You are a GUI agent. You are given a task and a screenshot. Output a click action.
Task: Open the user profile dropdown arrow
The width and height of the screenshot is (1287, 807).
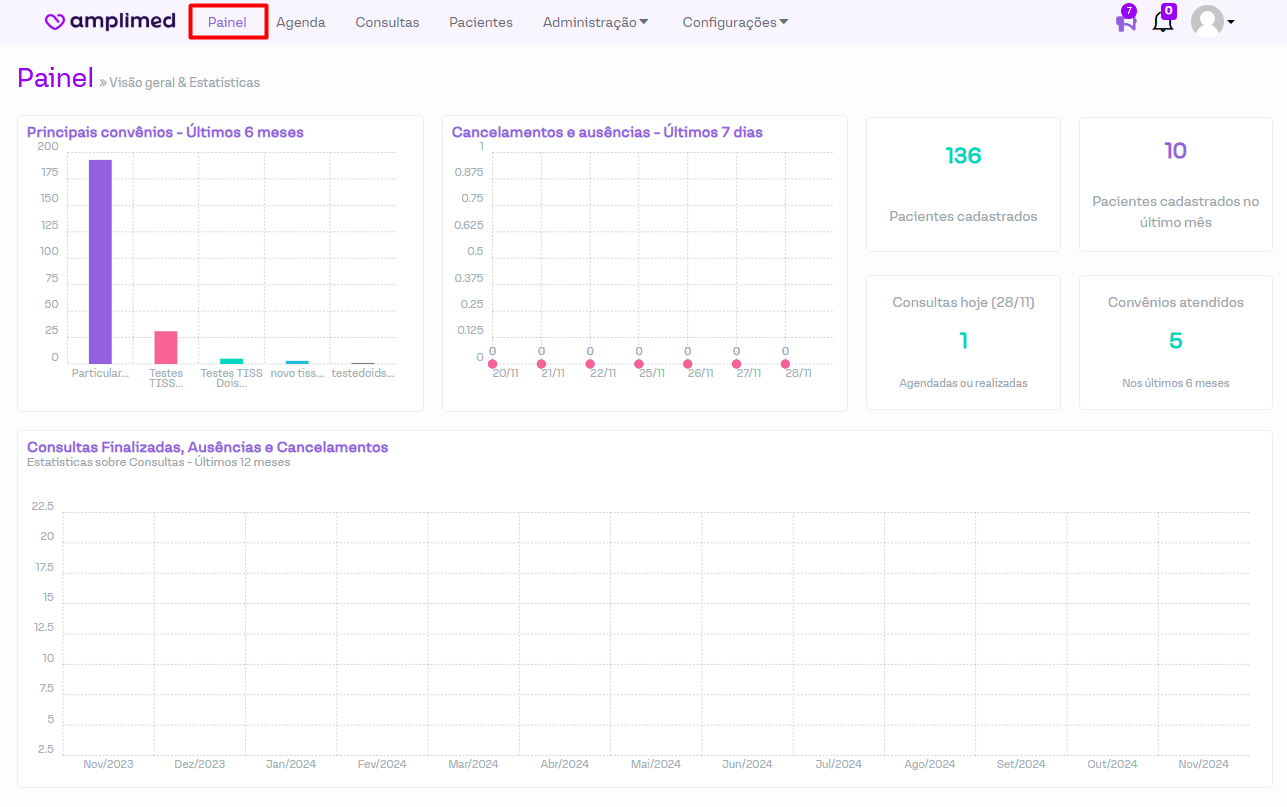(1231, 22)
